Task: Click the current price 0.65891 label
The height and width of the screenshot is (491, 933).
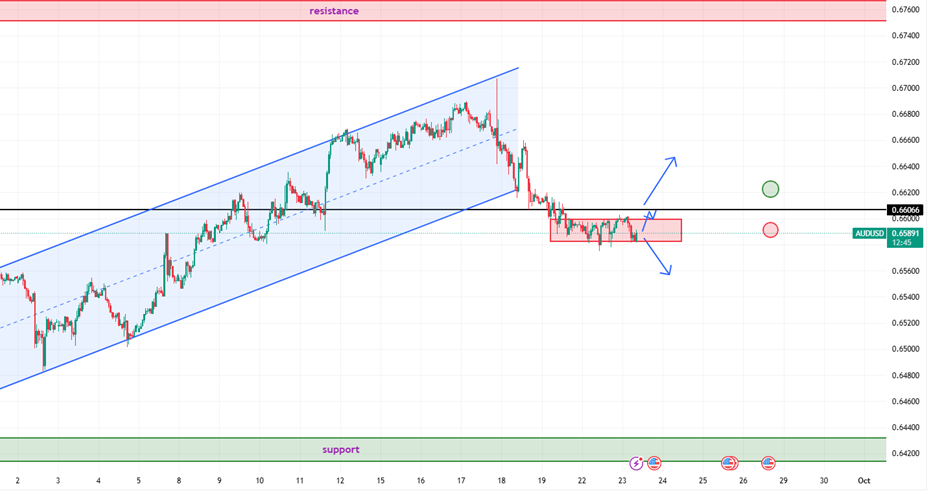Action: coord(904,233)
